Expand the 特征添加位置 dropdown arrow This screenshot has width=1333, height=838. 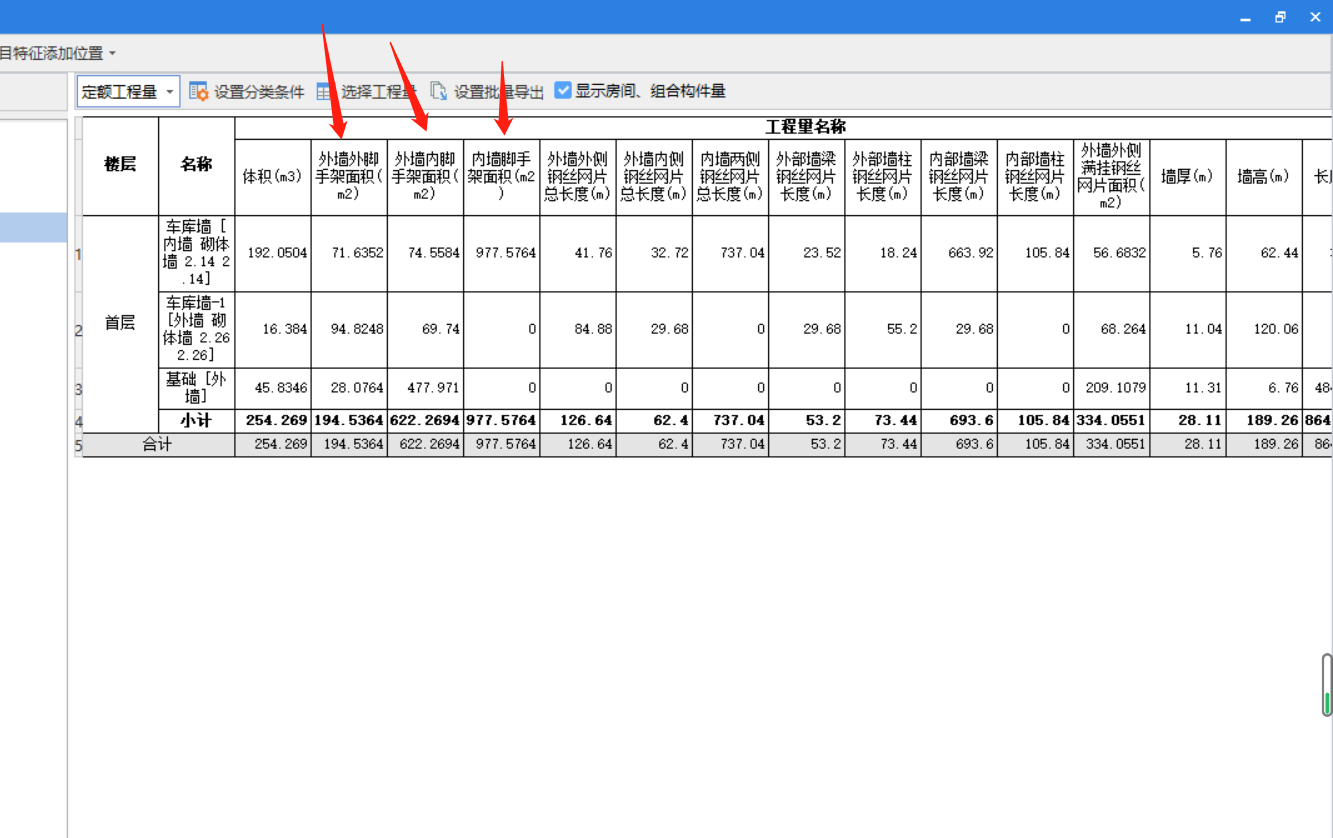click(112, 53)
